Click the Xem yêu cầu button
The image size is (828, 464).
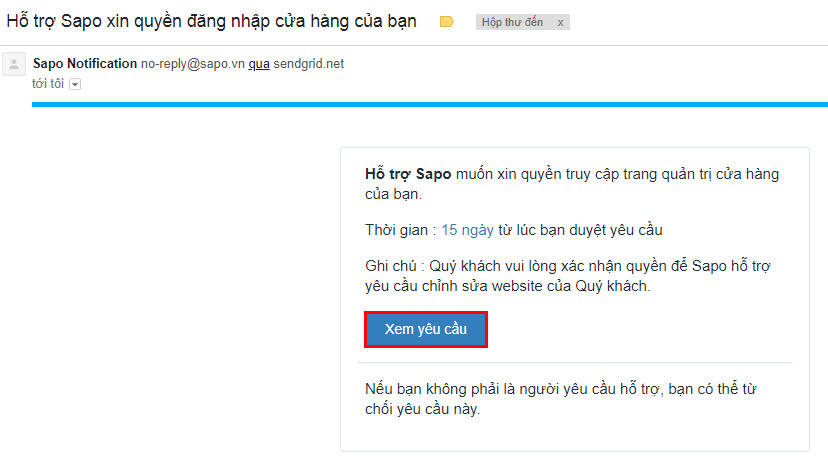[x=426, y=329]
